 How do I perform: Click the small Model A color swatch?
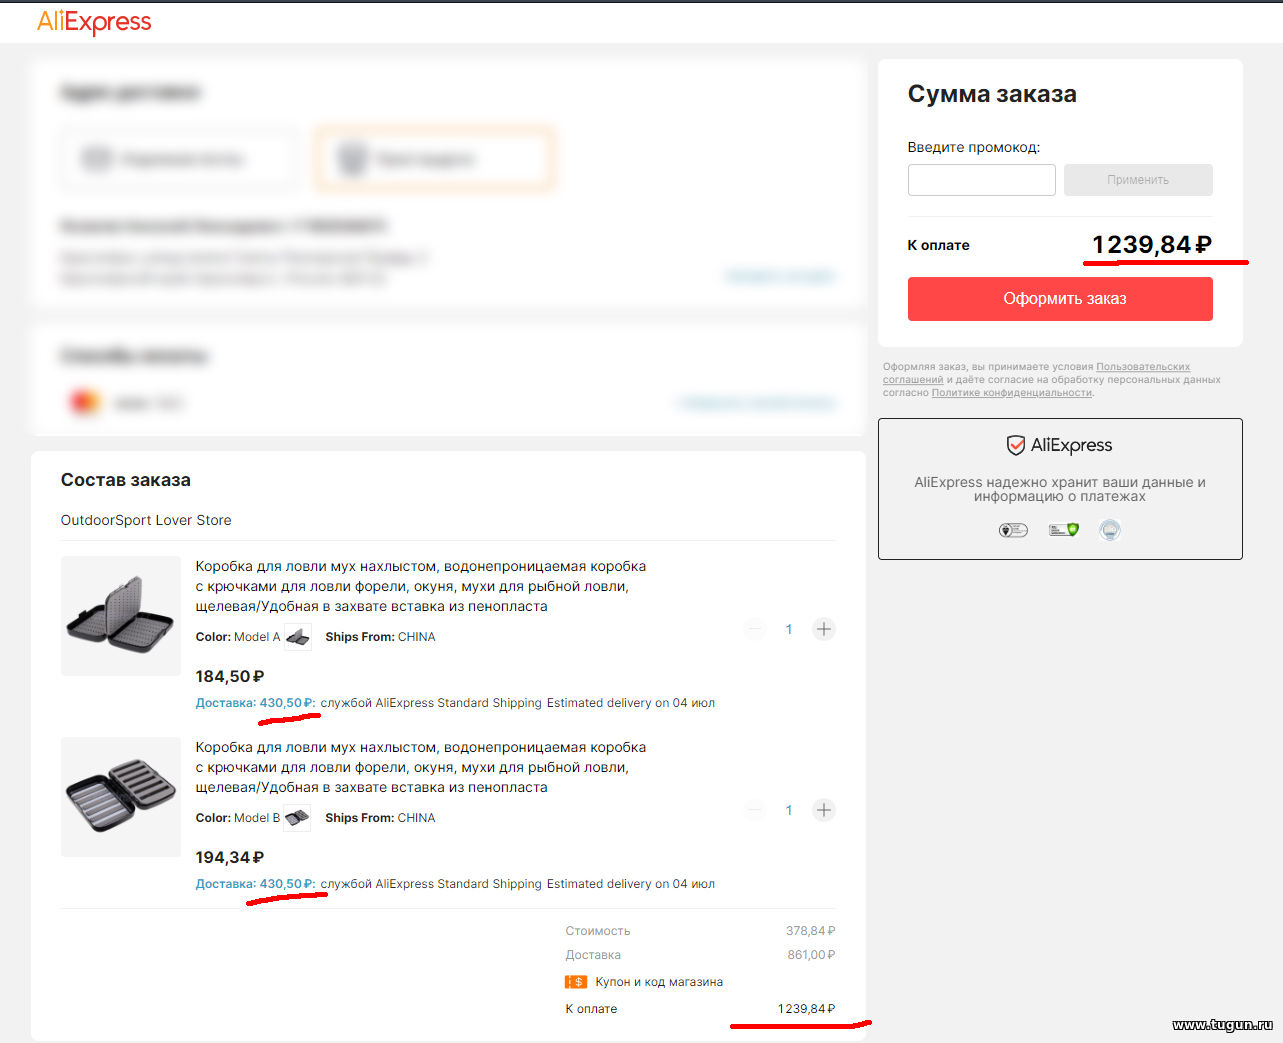tap(298, 637)
